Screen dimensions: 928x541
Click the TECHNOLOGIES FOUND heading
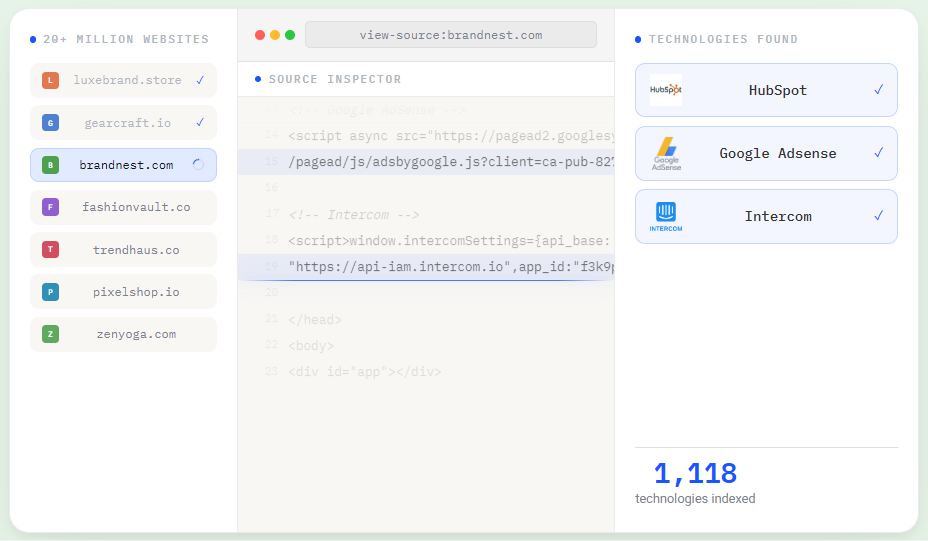(723, 39)
